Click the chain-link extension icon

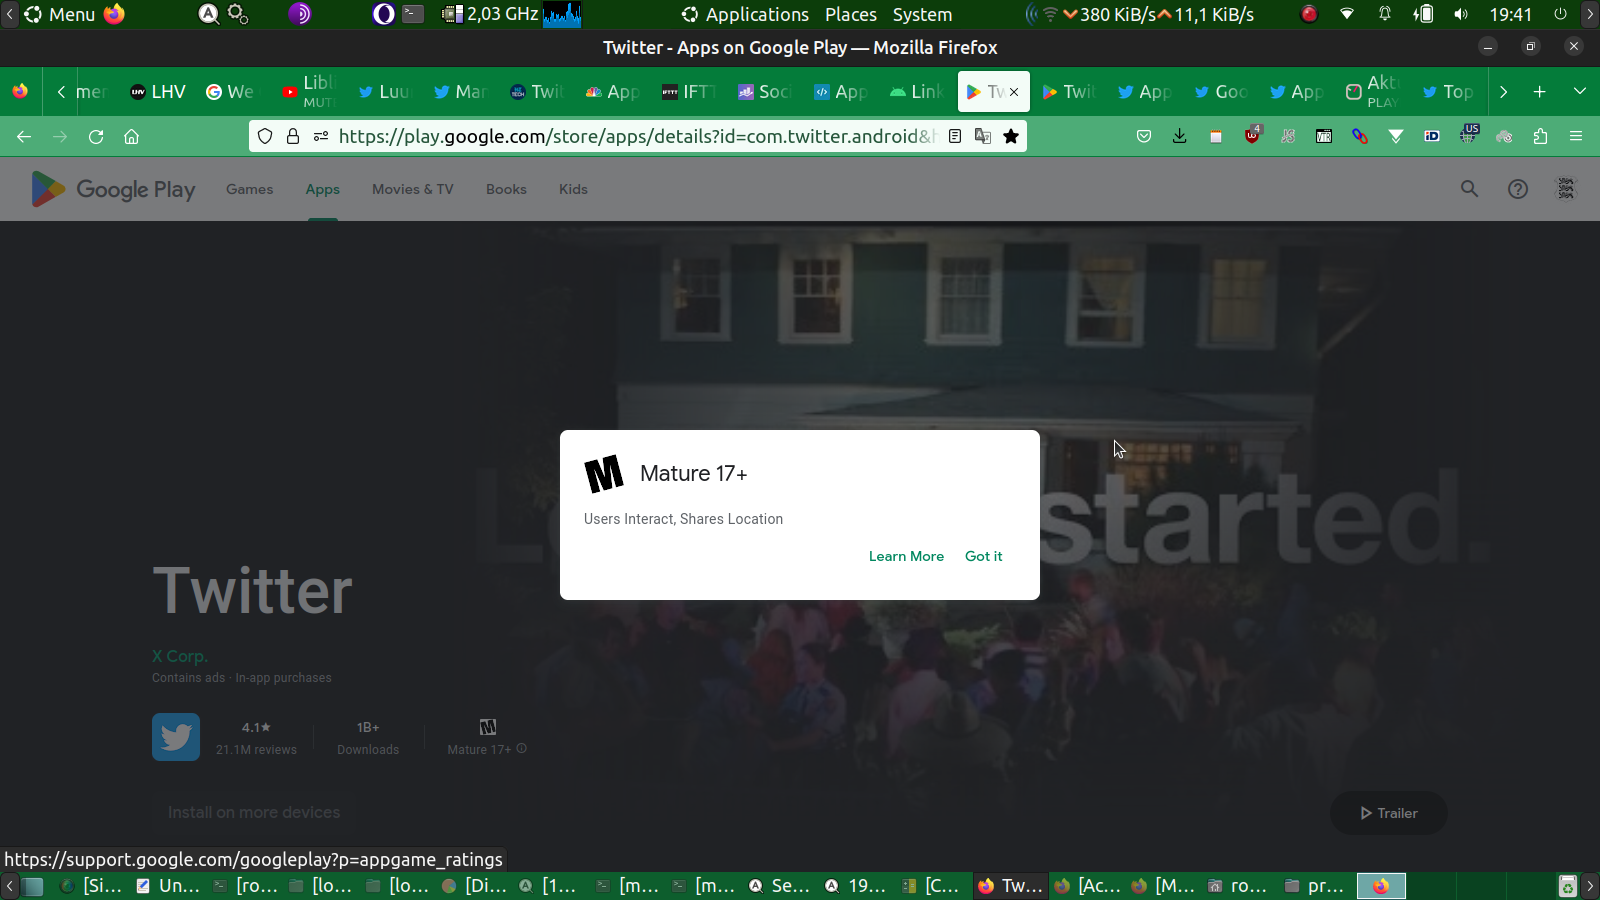pyautogui.click(x=1360, y=137)
